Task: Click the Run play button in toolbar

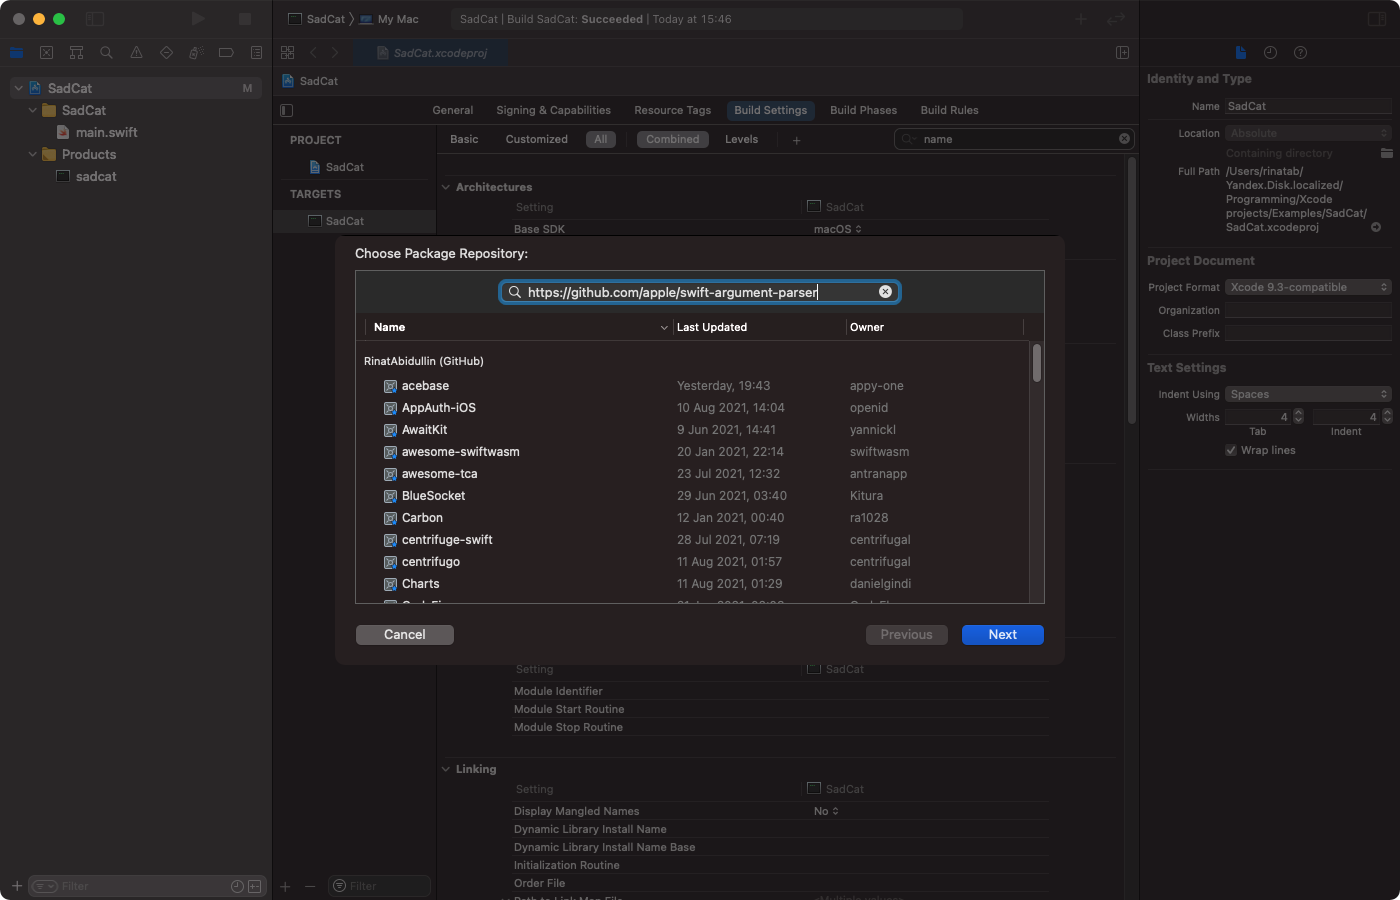Action: coord(198,19)
